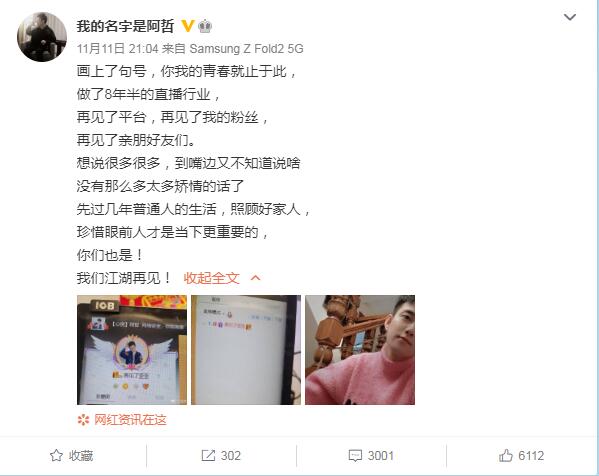Open the poster's round avatar

(42, 37)
